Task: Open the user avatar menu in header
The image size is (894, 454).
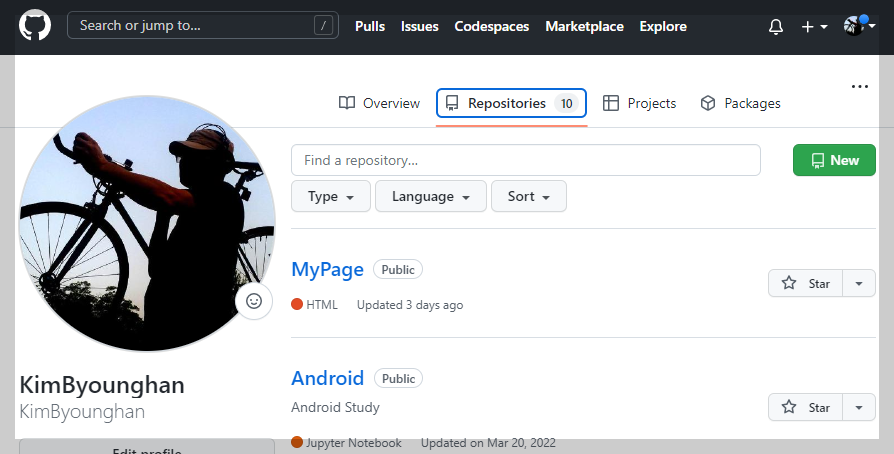Action: click(859, 26)
